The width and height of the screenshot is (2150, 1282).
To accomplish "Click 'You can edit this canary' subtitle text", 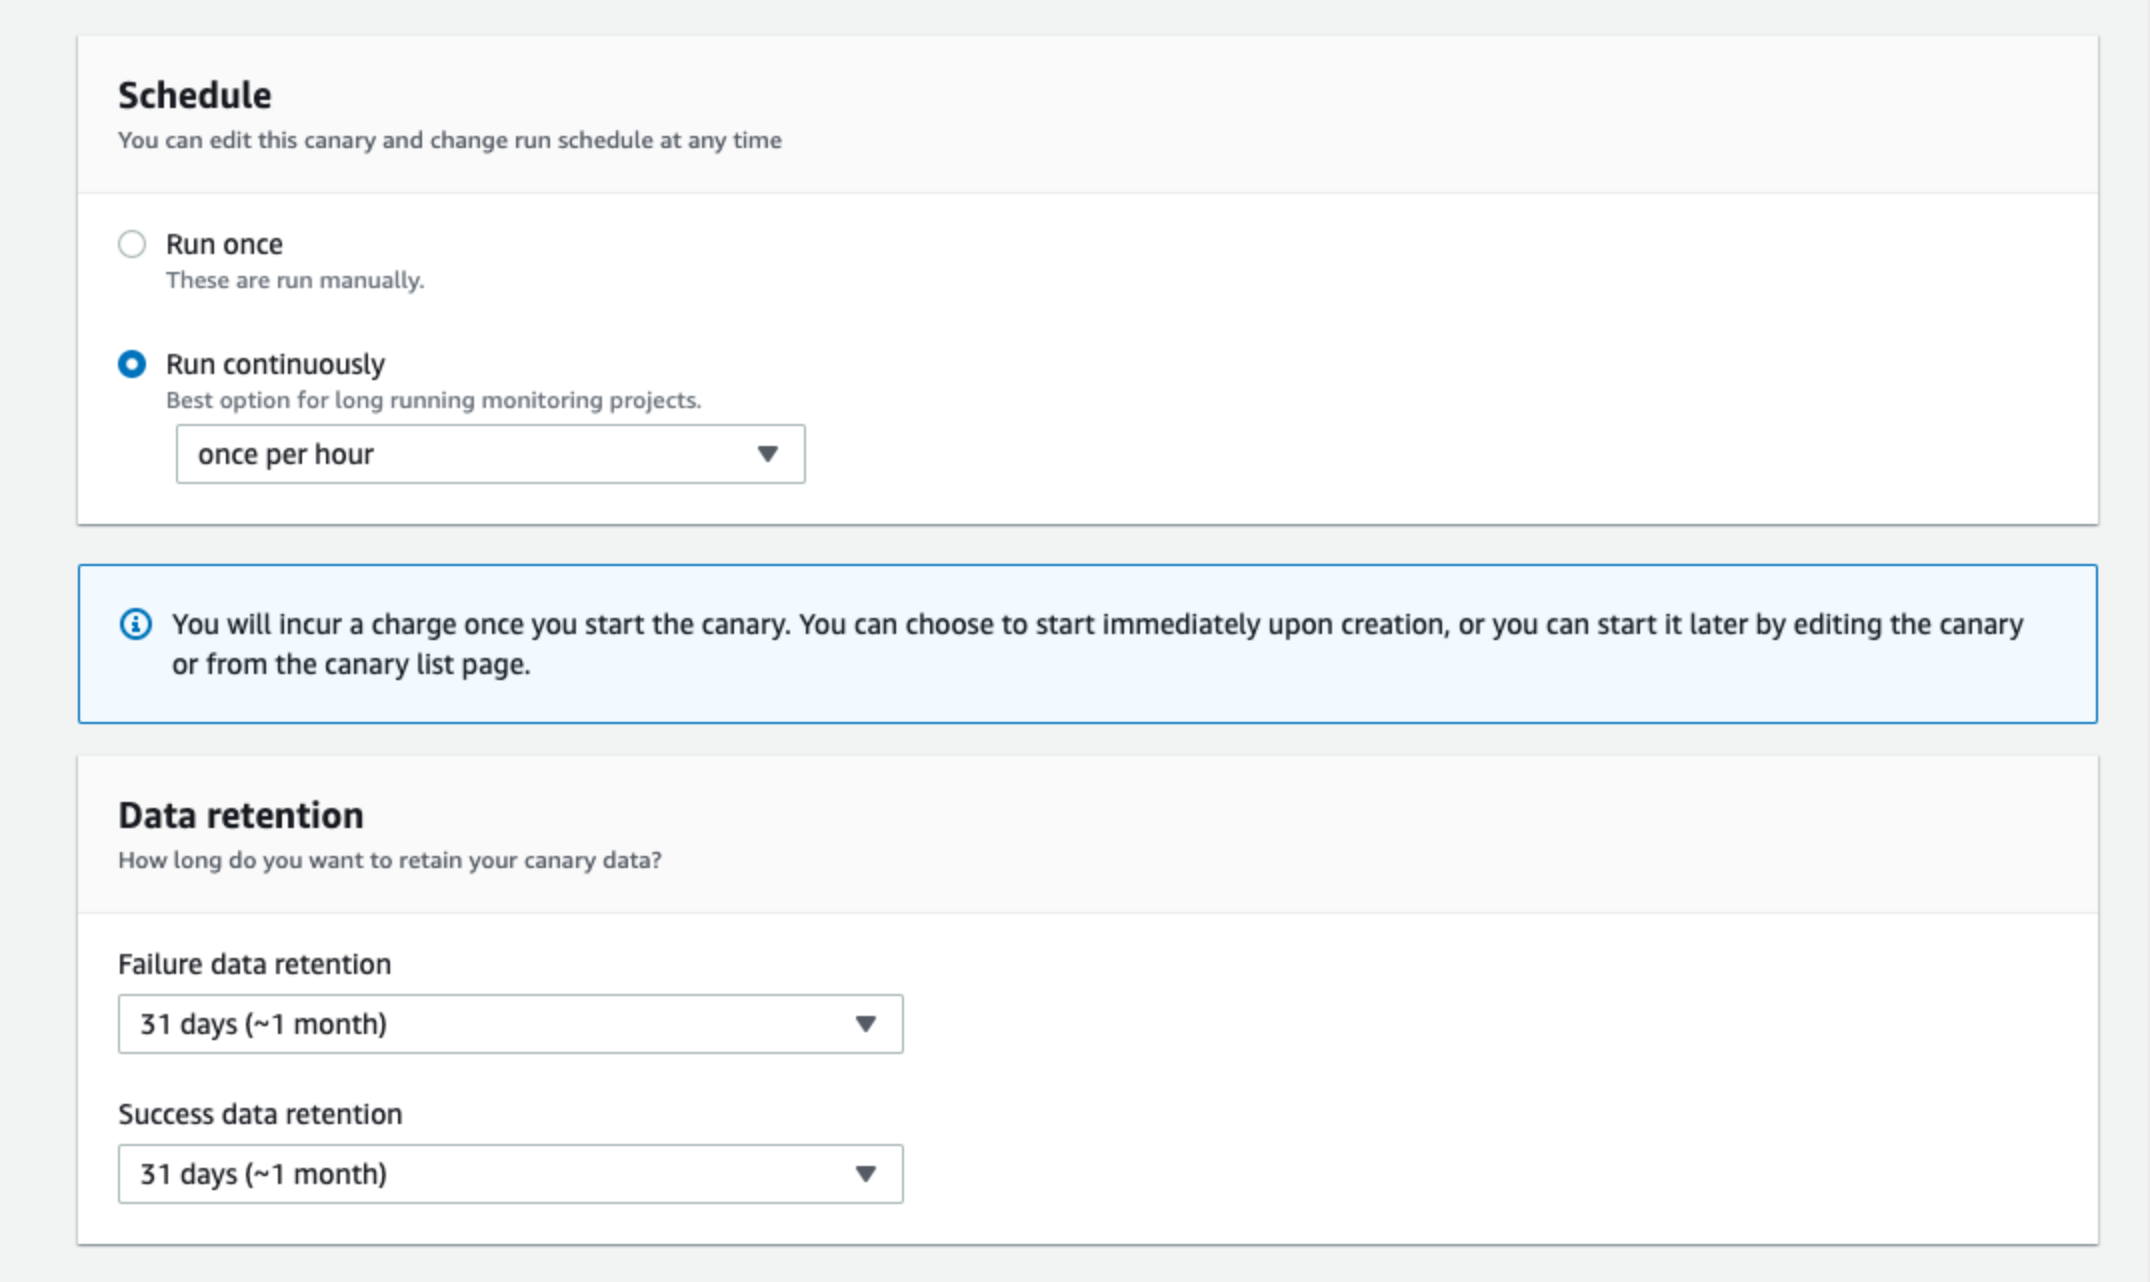I will [449, 141].
